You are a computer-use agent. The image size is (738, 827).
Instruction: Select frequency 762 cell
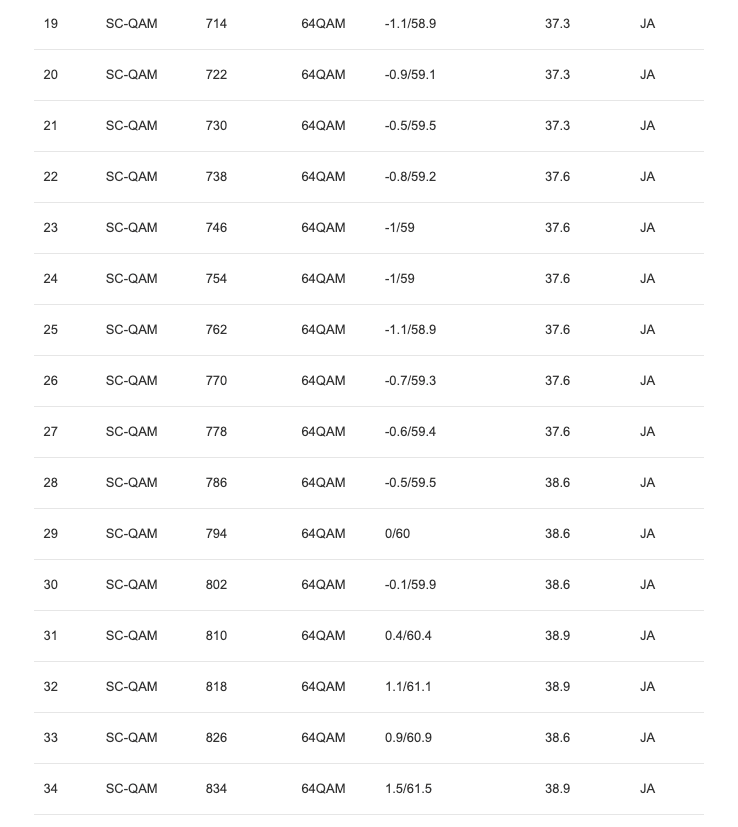pos(216,330)
